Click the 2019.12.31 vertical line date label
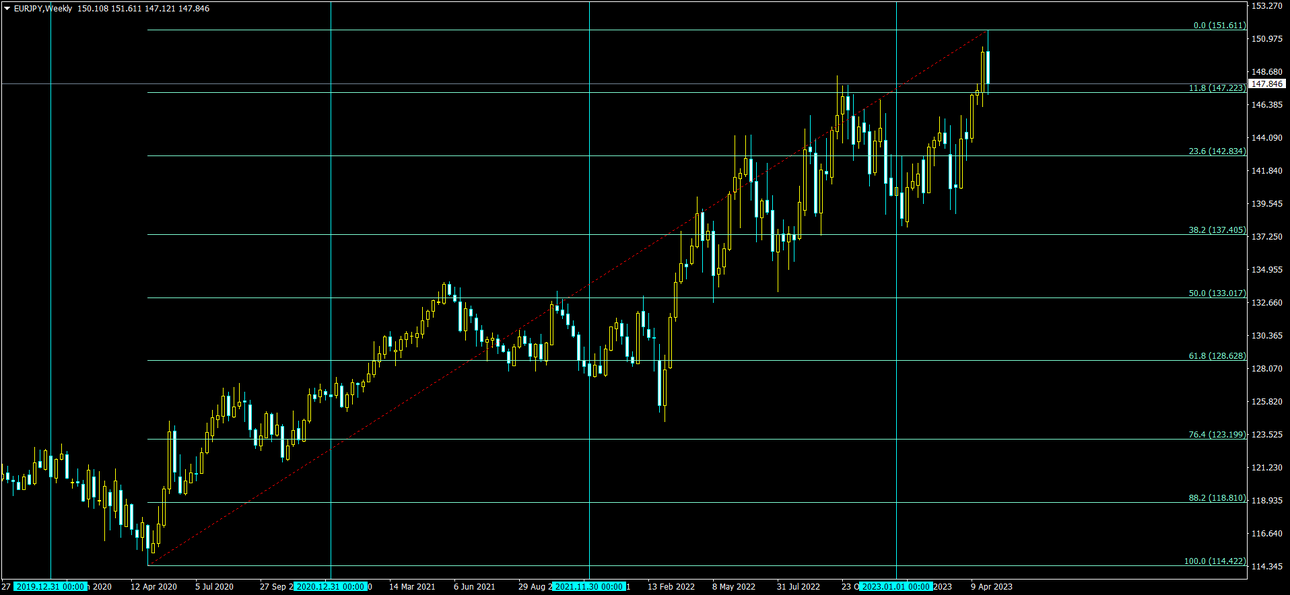This screenshot has width=1290, height=595. [x=52, y=587]
